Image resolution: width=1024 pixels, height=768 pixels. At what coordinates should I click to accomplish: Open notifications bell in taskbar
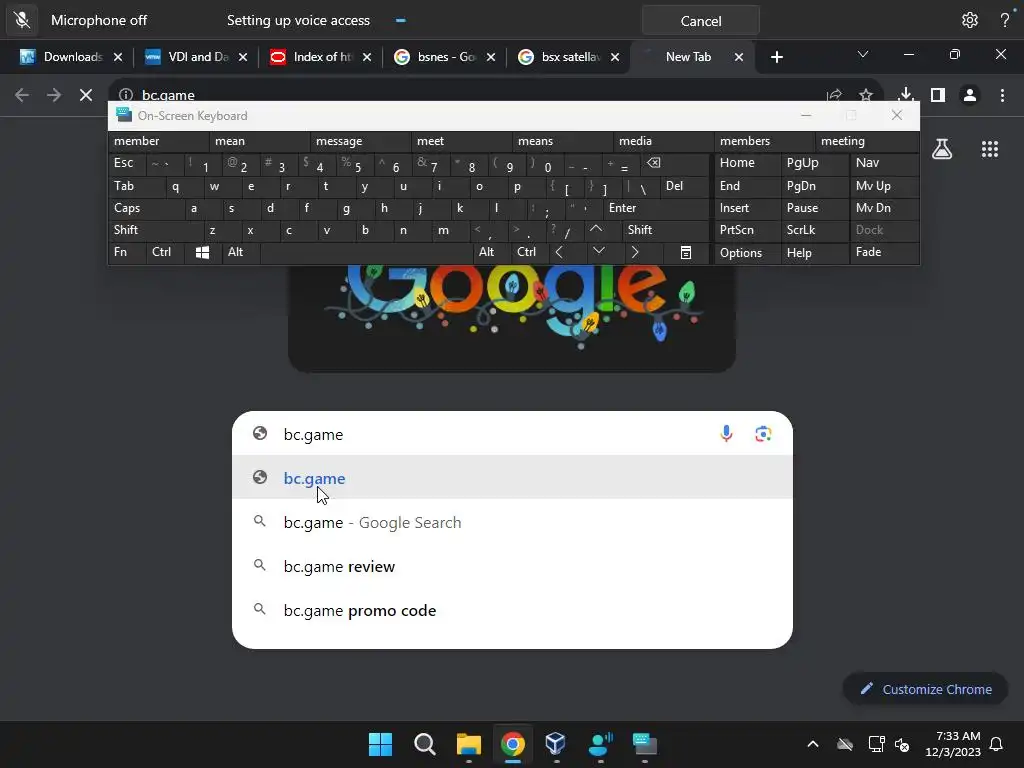coord(996,744)
